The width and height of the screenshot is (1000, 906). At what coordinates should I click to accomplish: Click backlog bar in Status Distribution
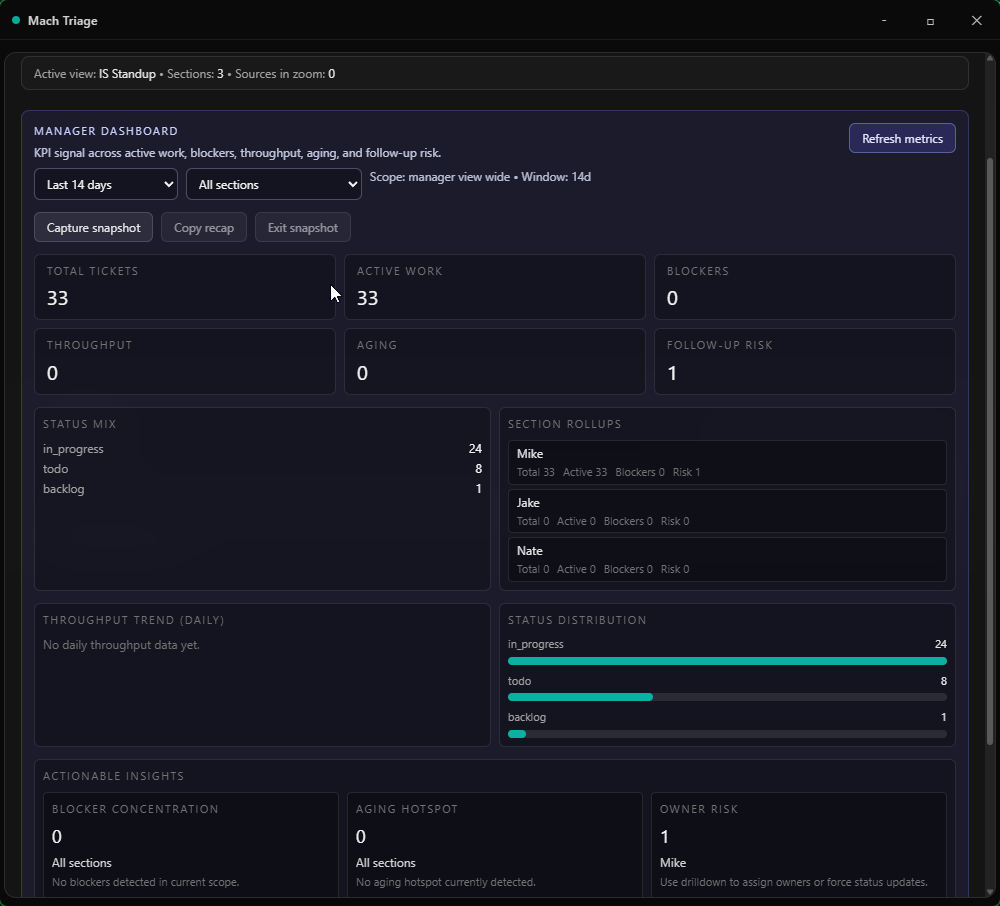tap(727, 734)
